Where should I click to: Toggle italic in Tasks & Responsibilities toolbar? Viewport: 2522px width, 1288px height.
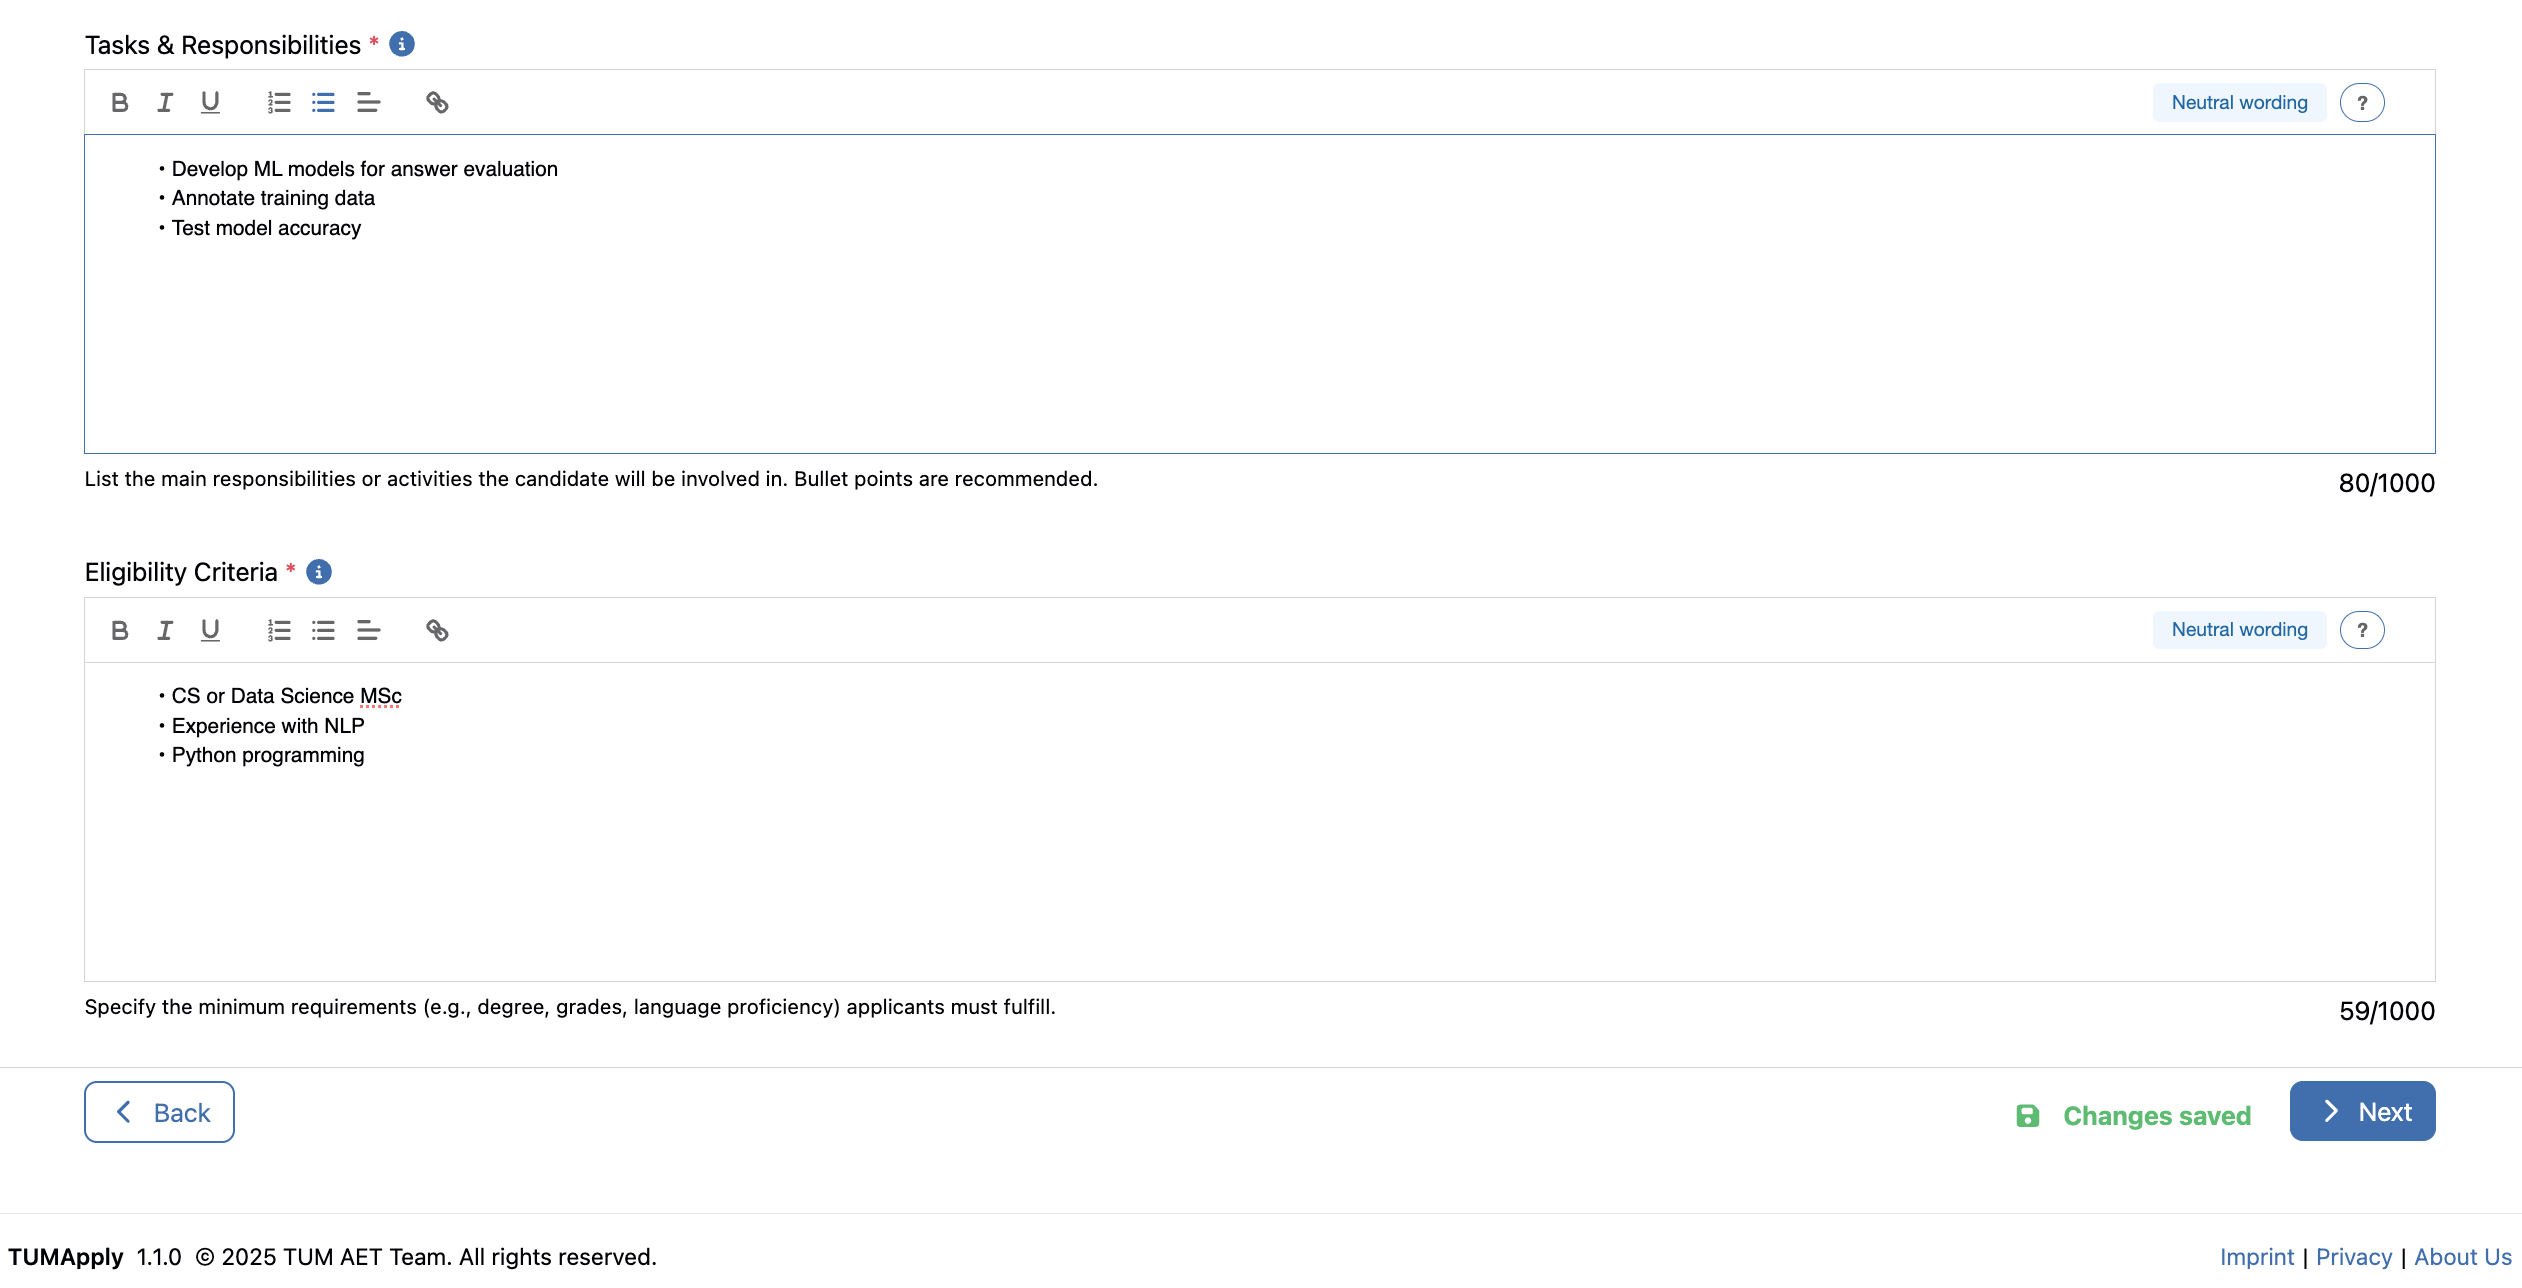[165, 102]
